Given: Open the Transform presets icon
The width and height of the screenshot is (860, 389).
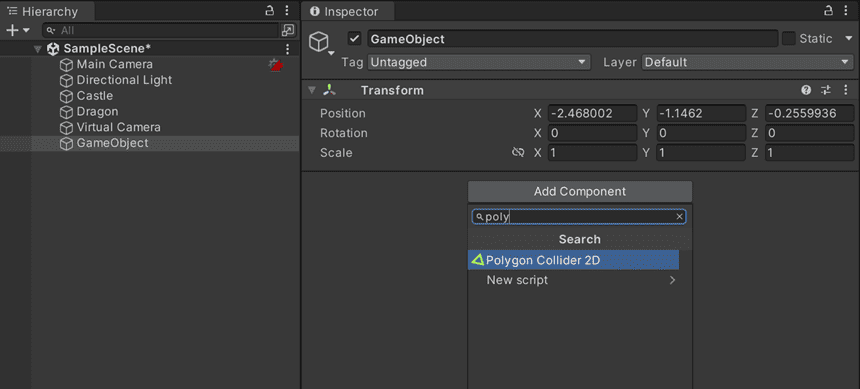Looking at the screenshot, I should (826, 90).
